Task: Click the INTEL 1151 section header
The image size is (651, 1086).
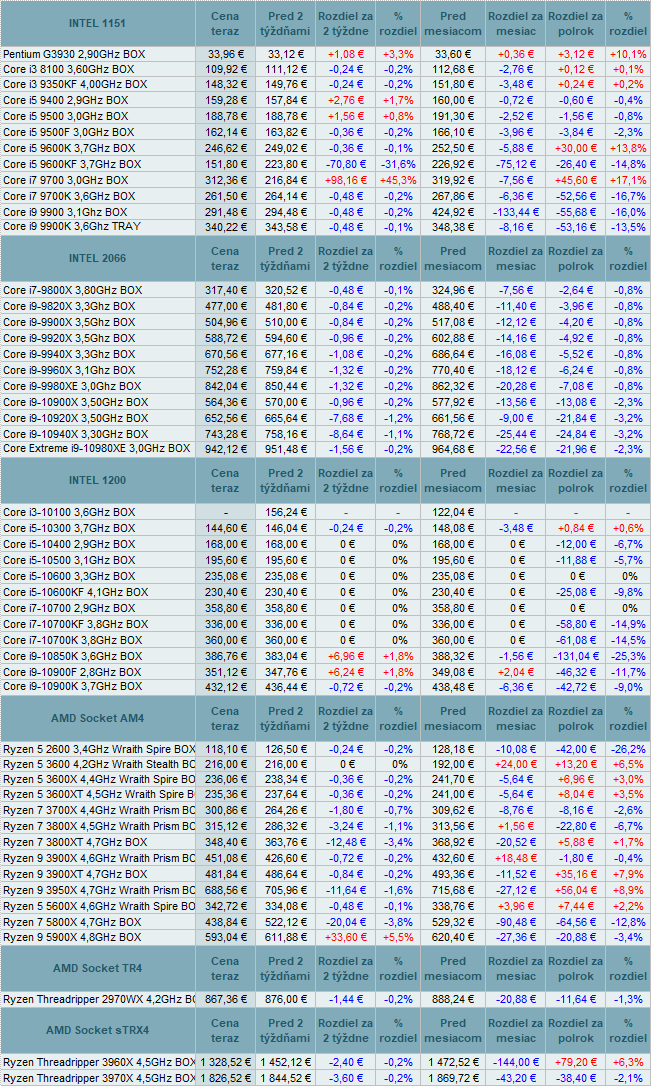Action: [x=98, y=24]
